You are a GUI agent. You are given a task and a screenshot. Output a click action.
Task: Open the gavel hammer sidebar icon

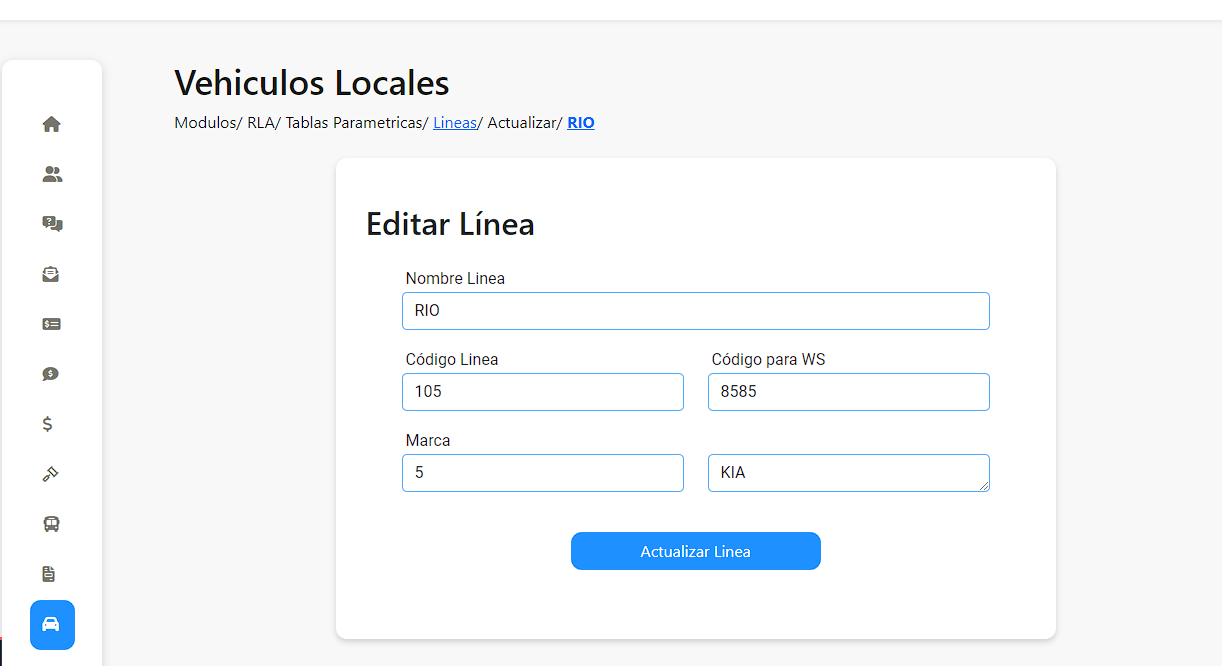(x=51, y=474)
